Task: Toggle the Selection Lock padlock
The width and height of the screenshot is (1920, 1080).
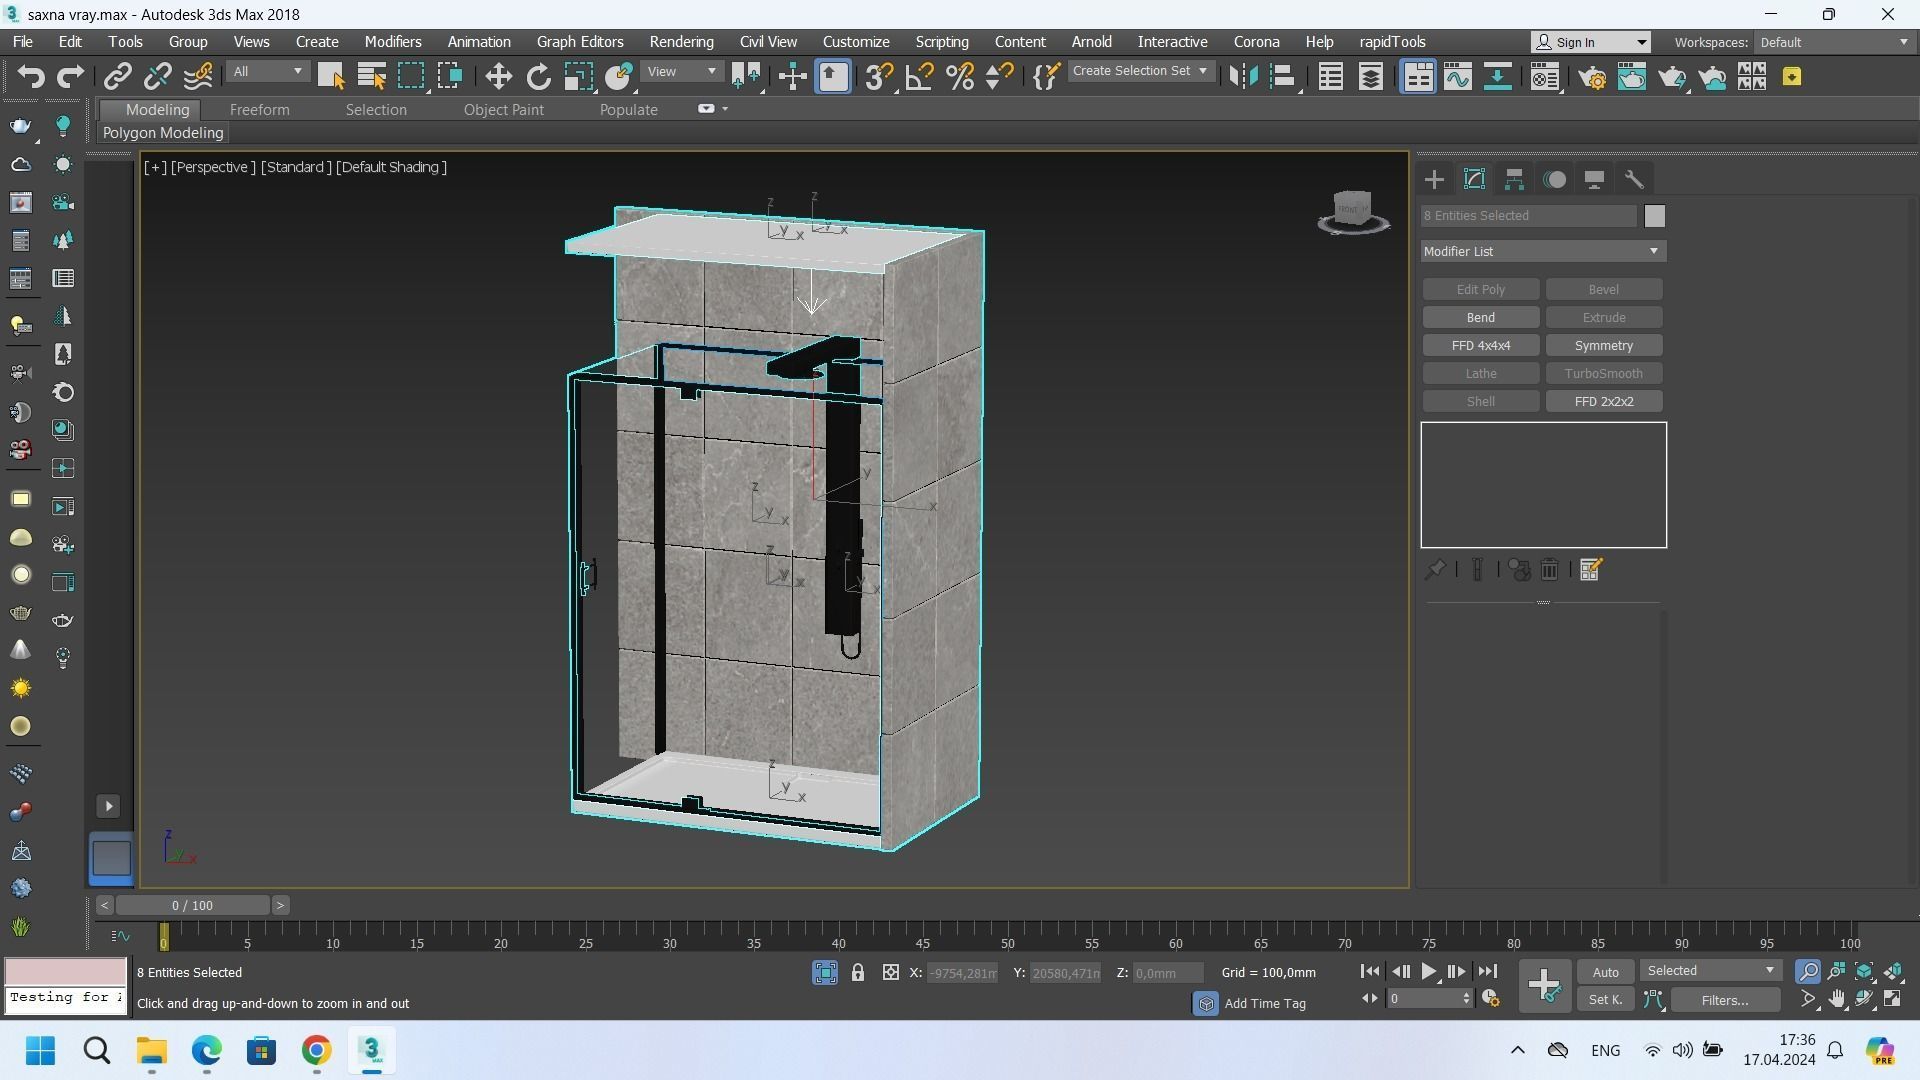Action: [857, 973]
